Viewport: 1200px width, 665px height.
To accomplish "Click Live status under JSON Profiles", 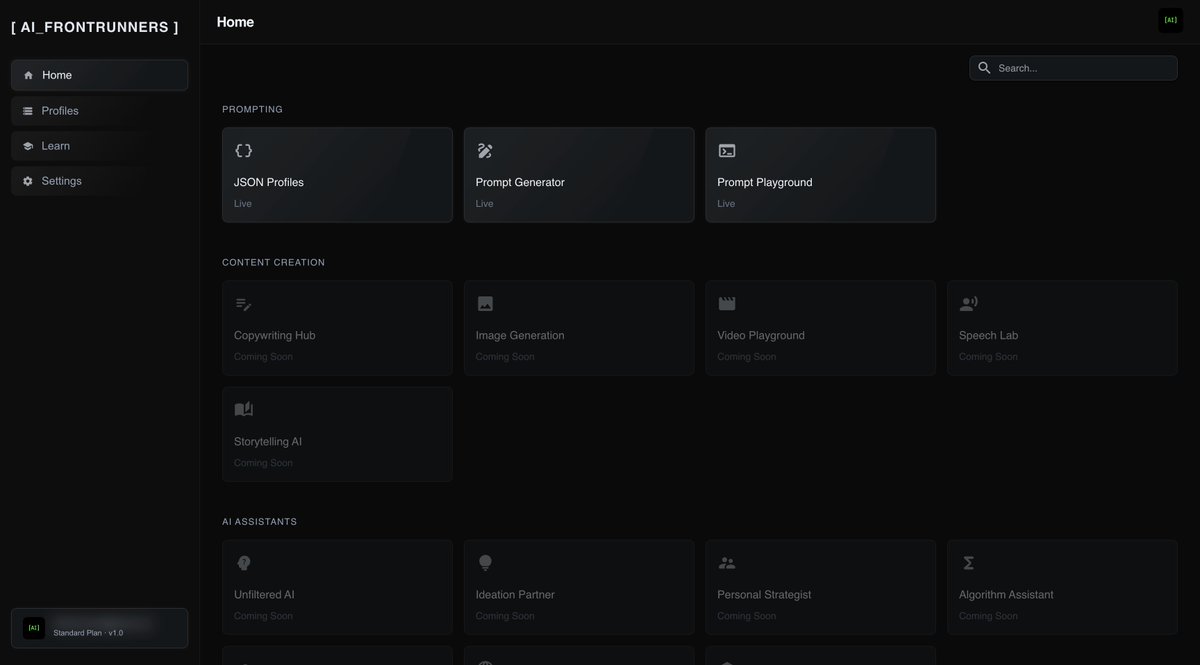I will pos(243,204).
